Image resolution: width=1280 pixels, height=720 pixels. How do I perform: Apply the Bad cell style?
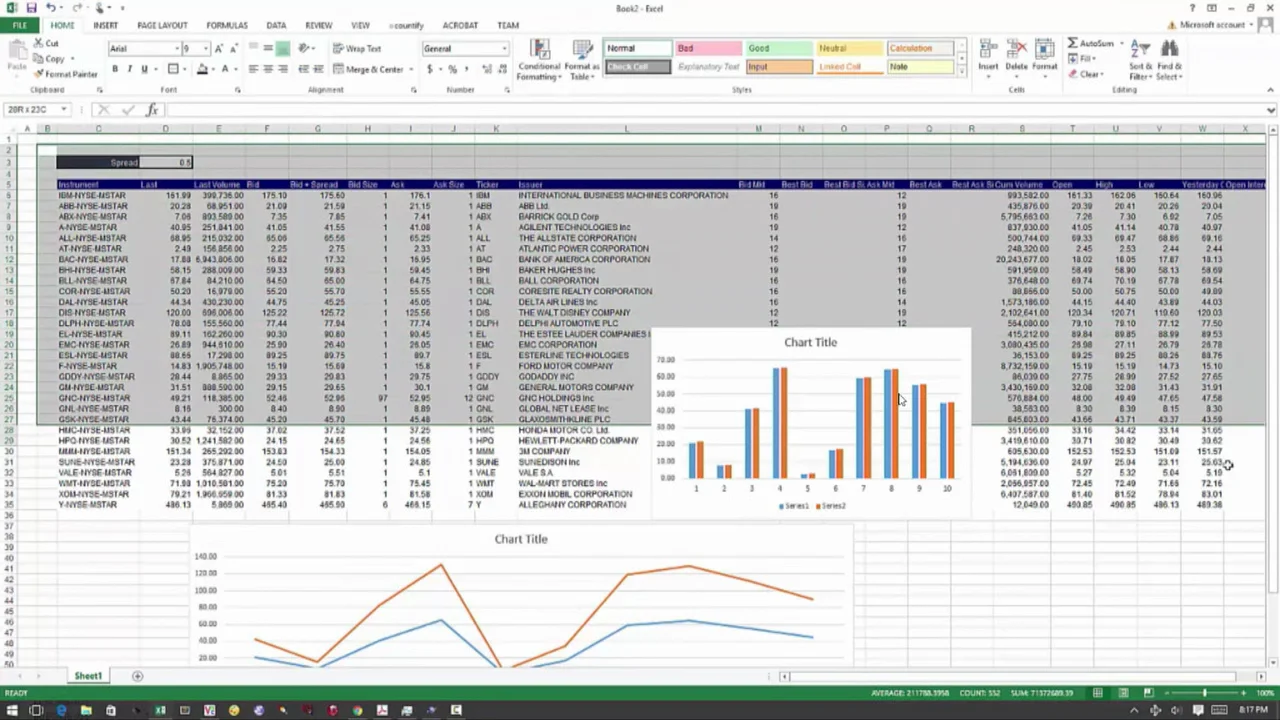click(x=708, y=48)
